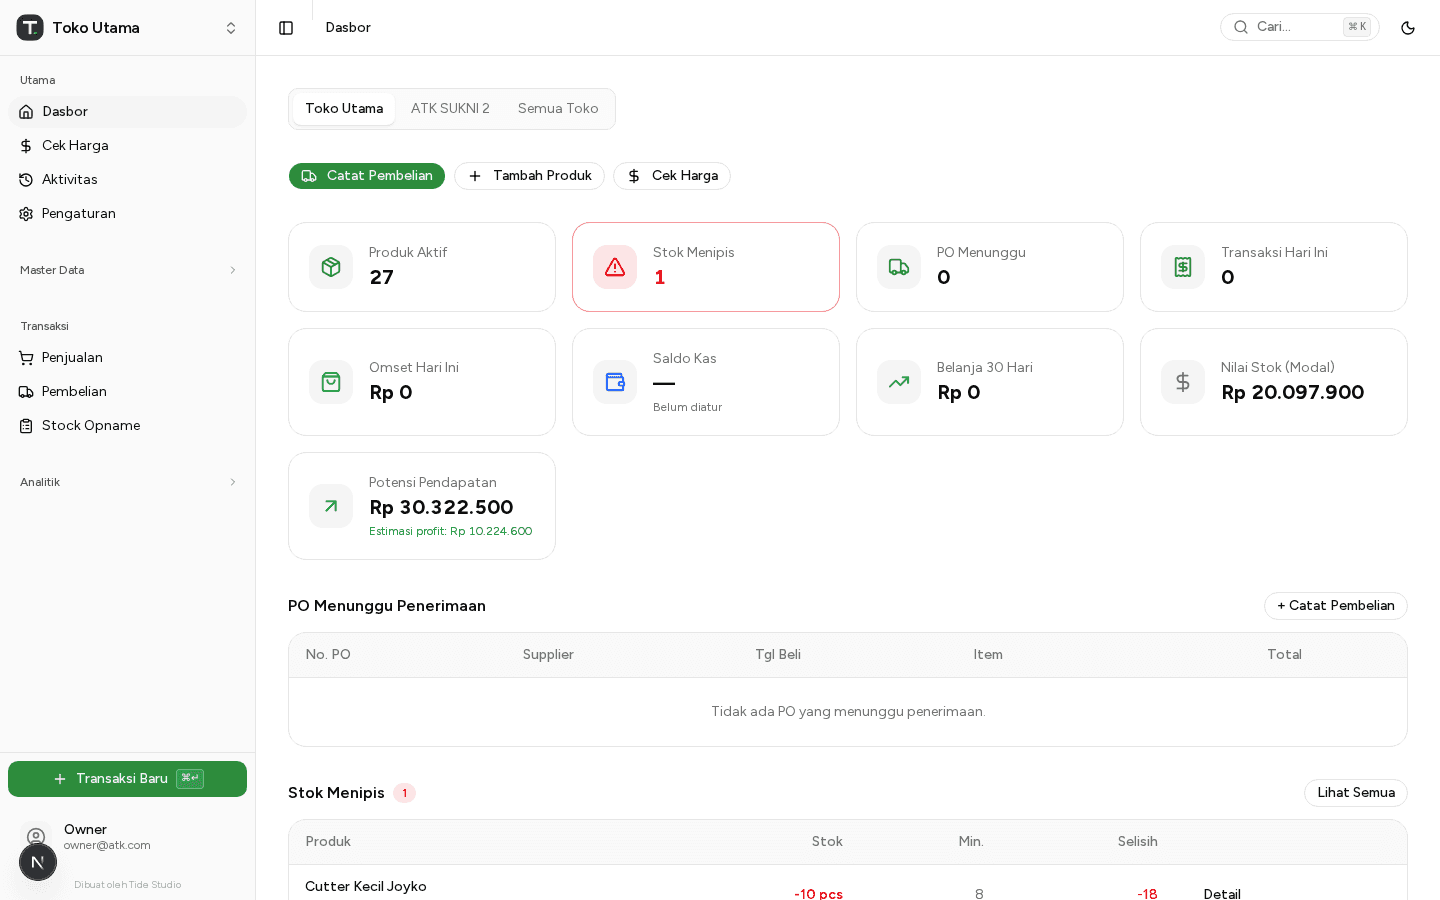1440x900 pixels.
Task: Go to Aktivitas history page
Action: pos(128,180)
